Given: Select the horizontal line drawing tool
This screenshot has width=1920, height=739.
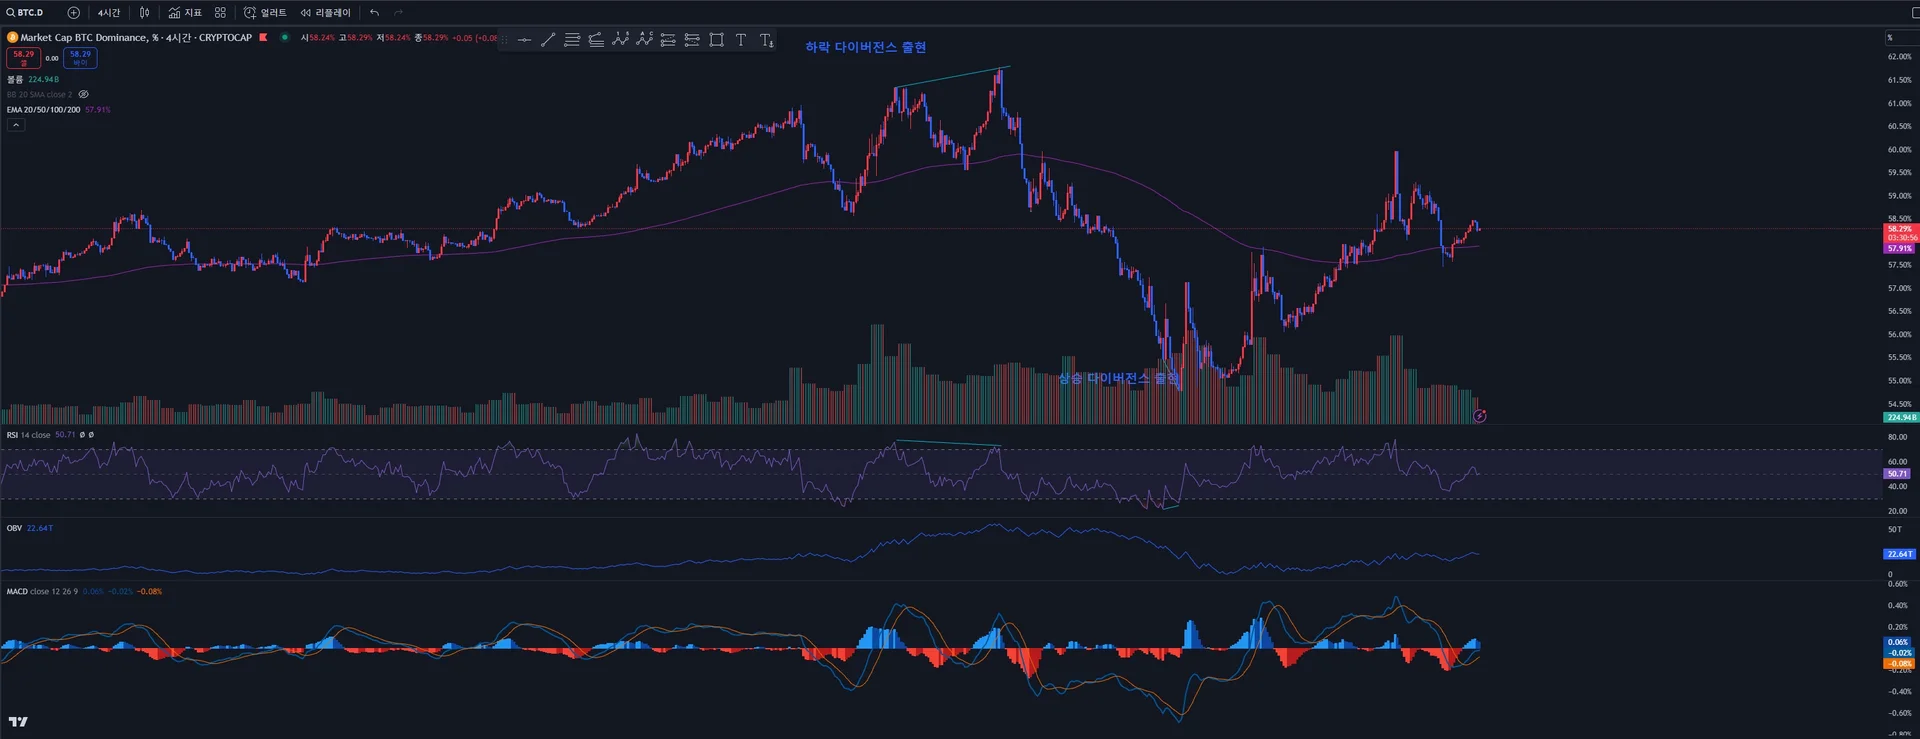Looking at the screenshot, I should 524,40.
